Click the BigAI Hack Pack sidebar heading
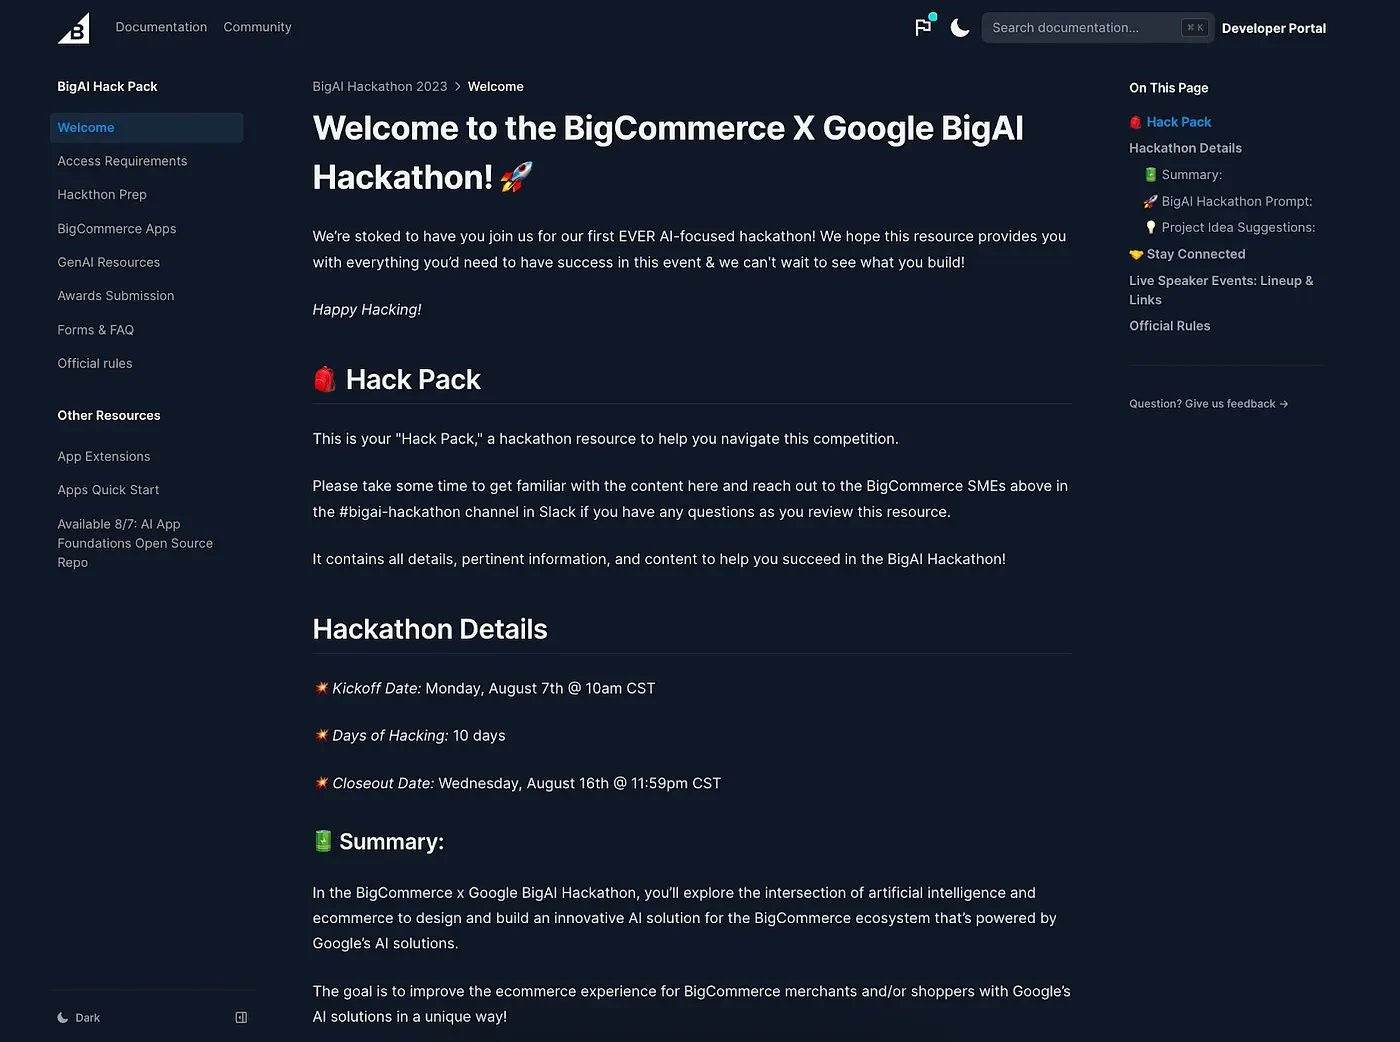1400x1042 pixels. coord(107,87)
